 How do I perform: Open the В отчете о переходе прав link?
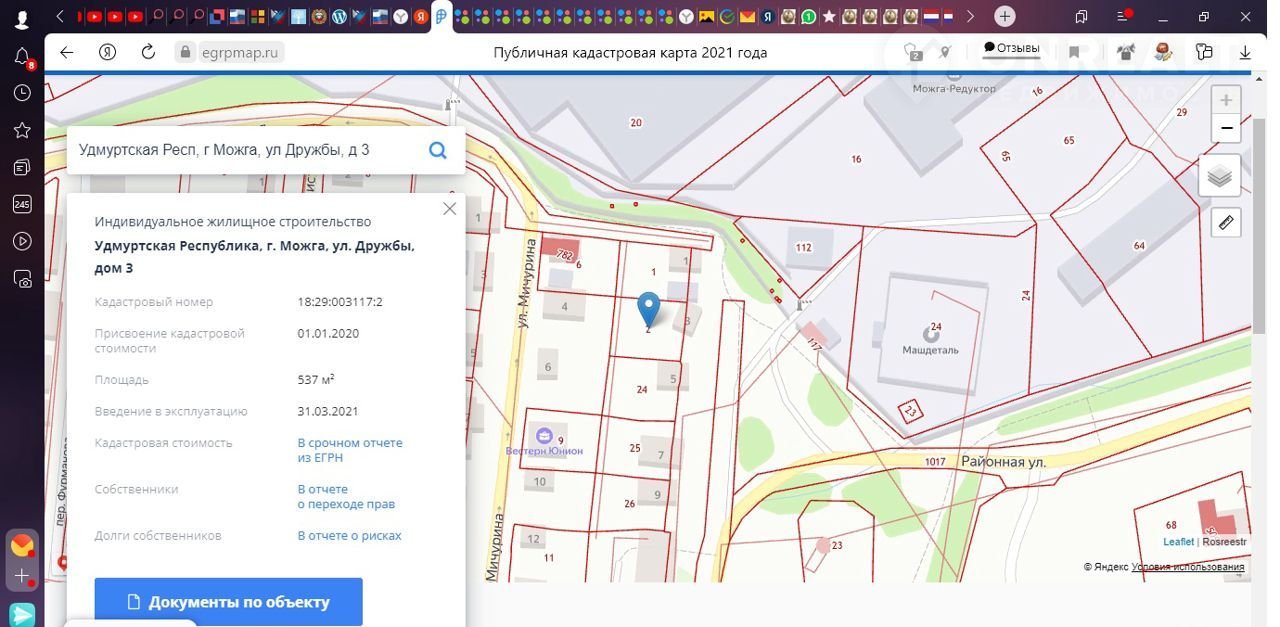pyautogui.click(x=346, y=497)
